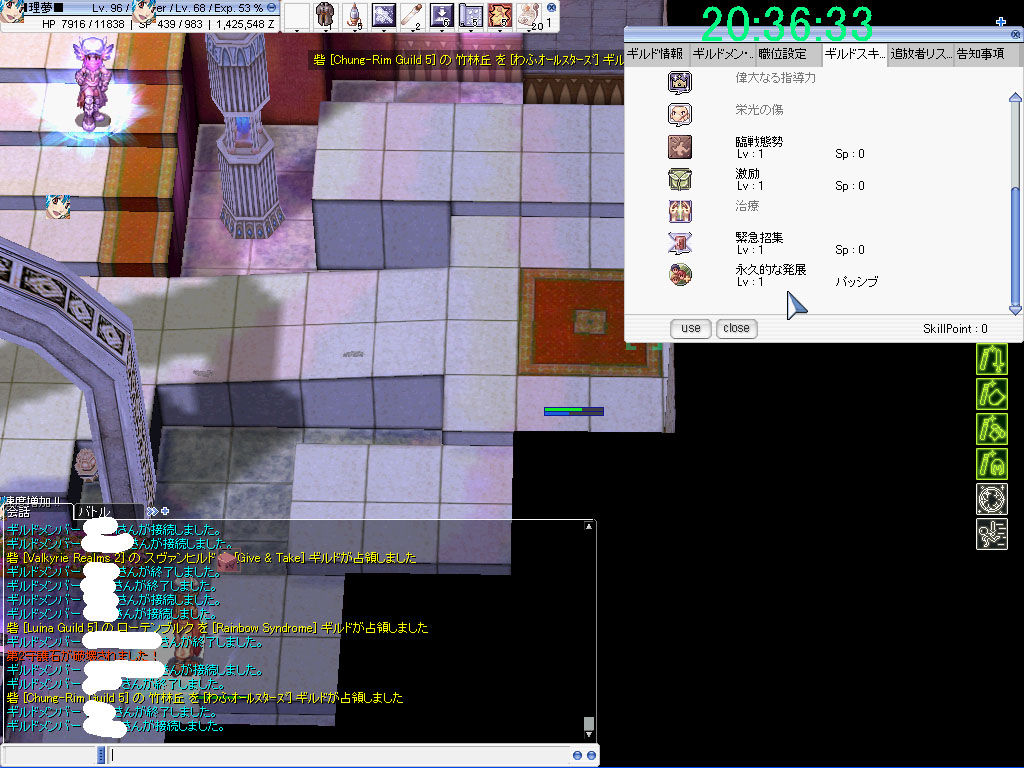This screenshot has height=768, width=1024.
Task: Select the 激励 guild skill icon
Action: point(680,179)
